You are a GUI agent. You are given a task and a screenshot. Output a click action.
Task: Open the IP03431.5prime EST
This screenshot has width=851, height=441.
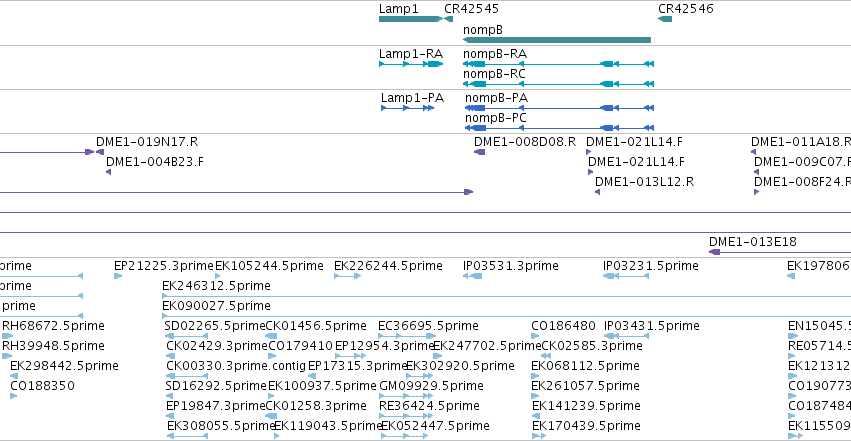tap(626, 336)
